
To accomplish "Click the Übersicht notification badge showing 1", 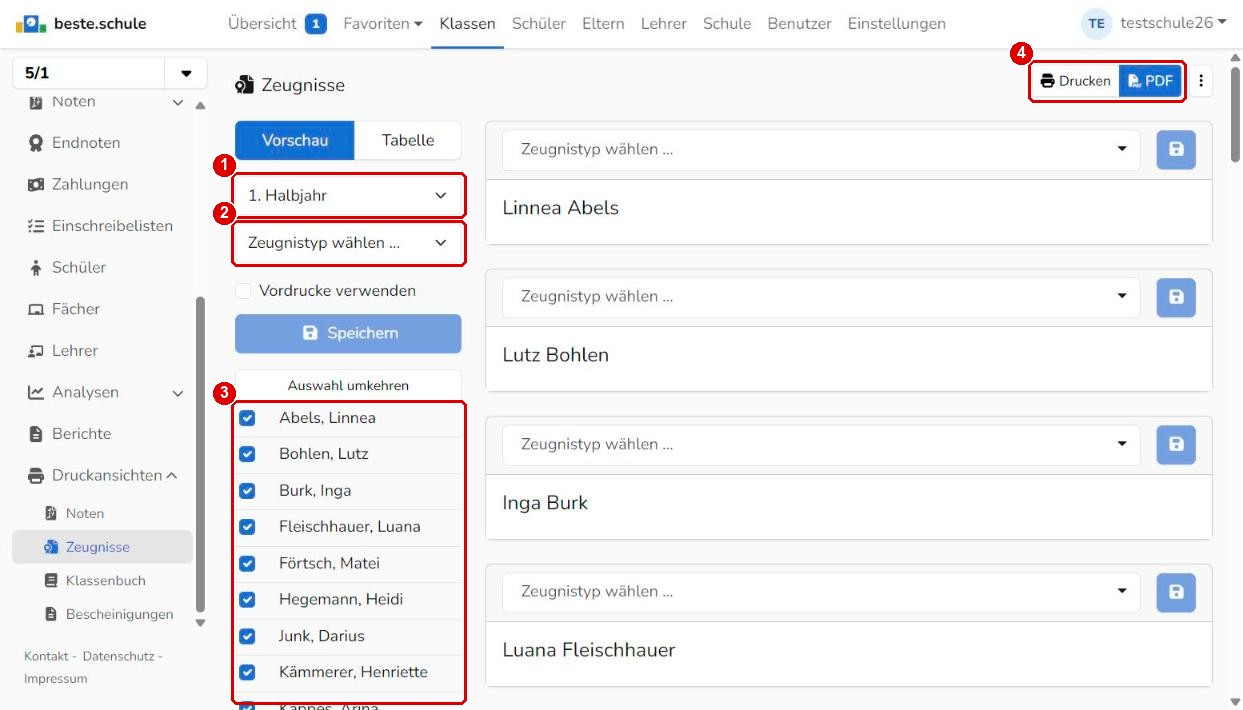I will click(316, 23).
